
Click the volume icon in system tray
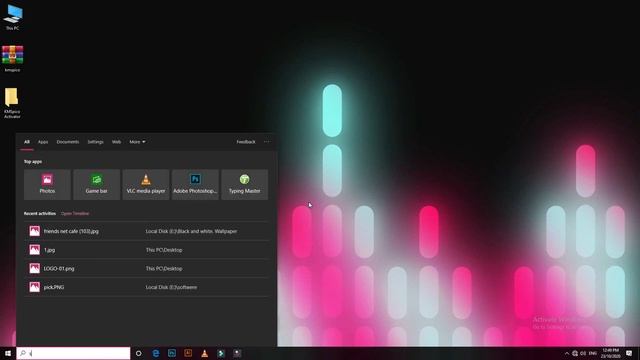[583, 353]
